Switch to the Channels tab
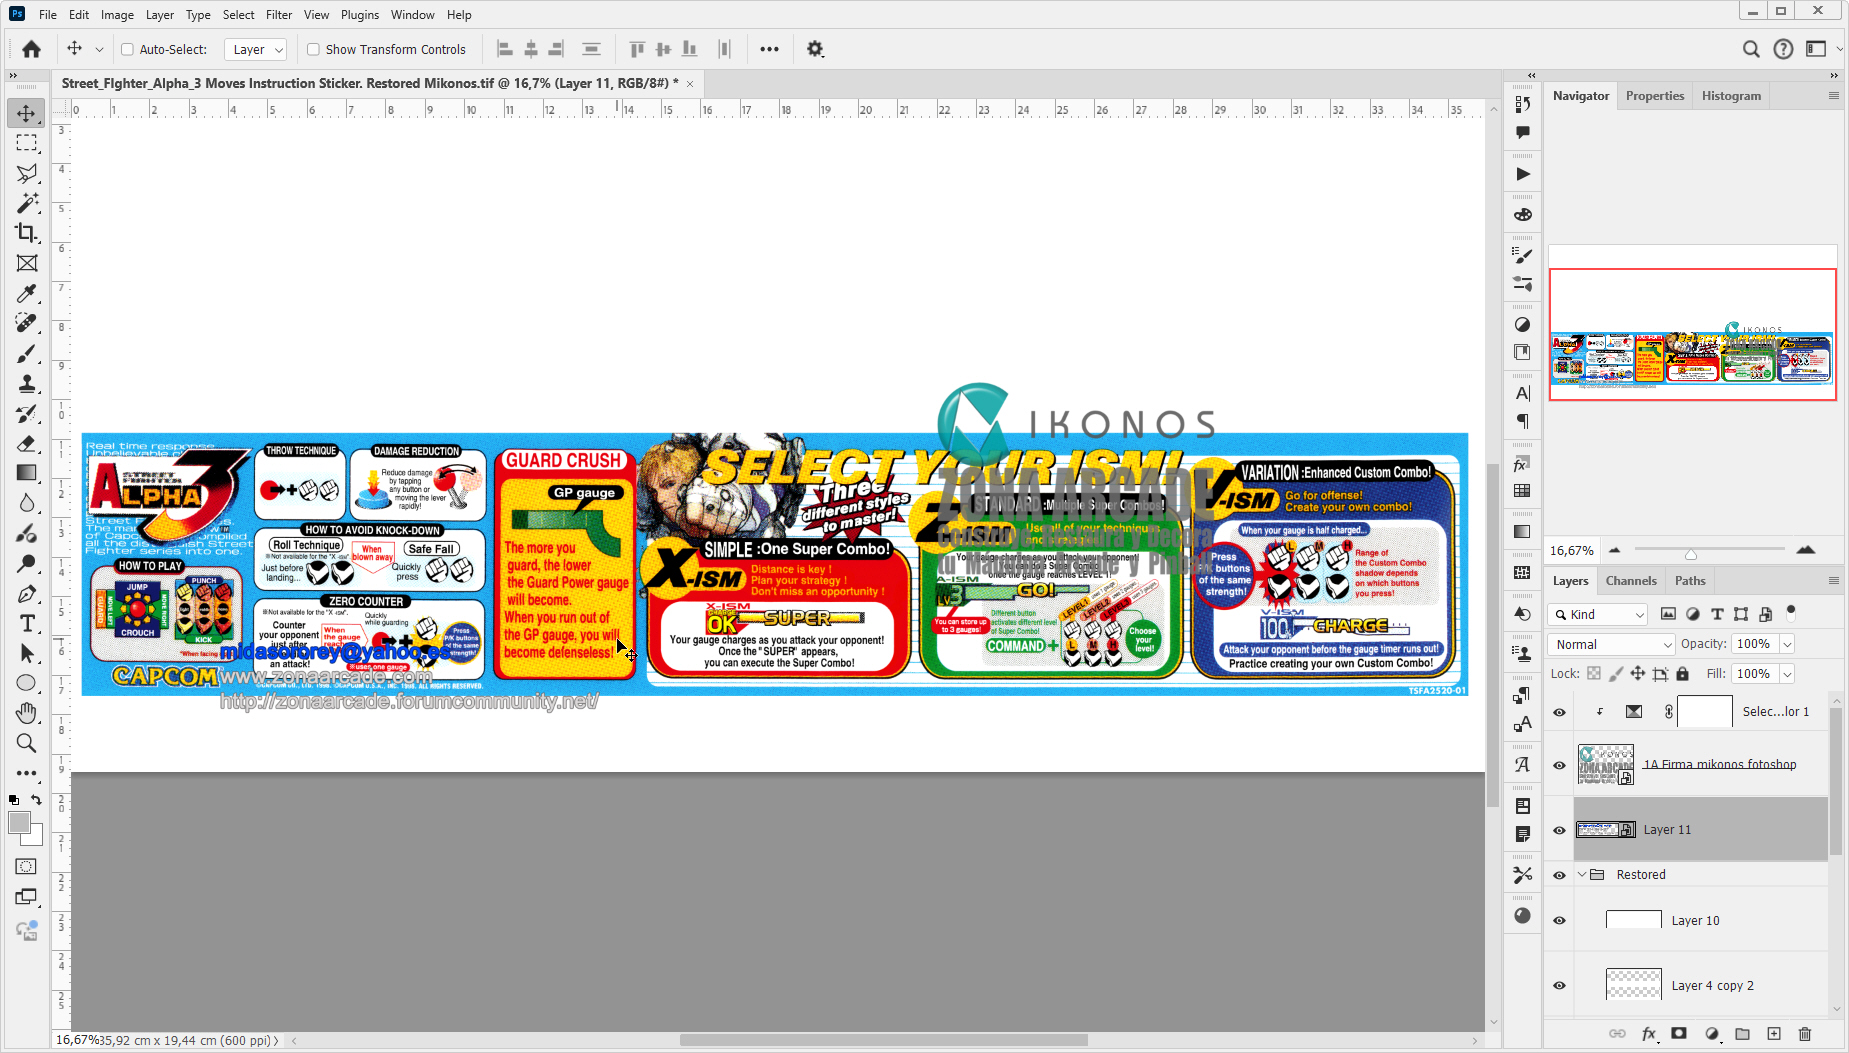The width and height of the screenshot is (1849, 1053). click(1631, 581)
